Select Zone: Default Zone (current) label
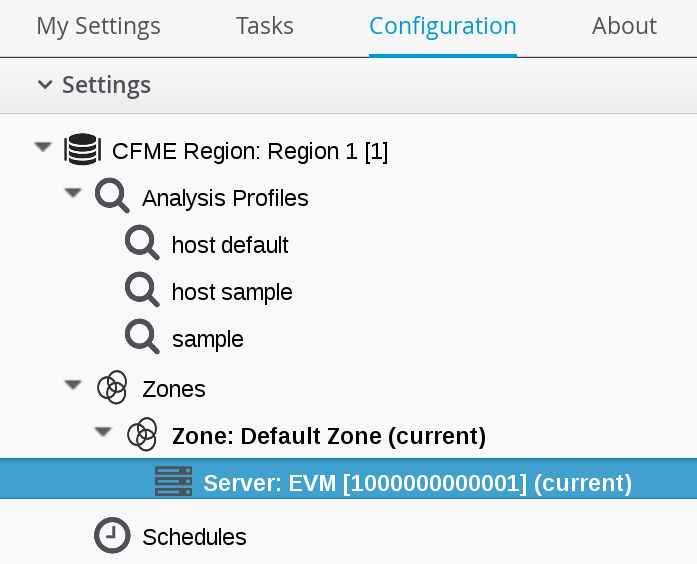Image resolution: width=697 pixels, height=564 pixels. pyautogui.click(x=329, y=436)
